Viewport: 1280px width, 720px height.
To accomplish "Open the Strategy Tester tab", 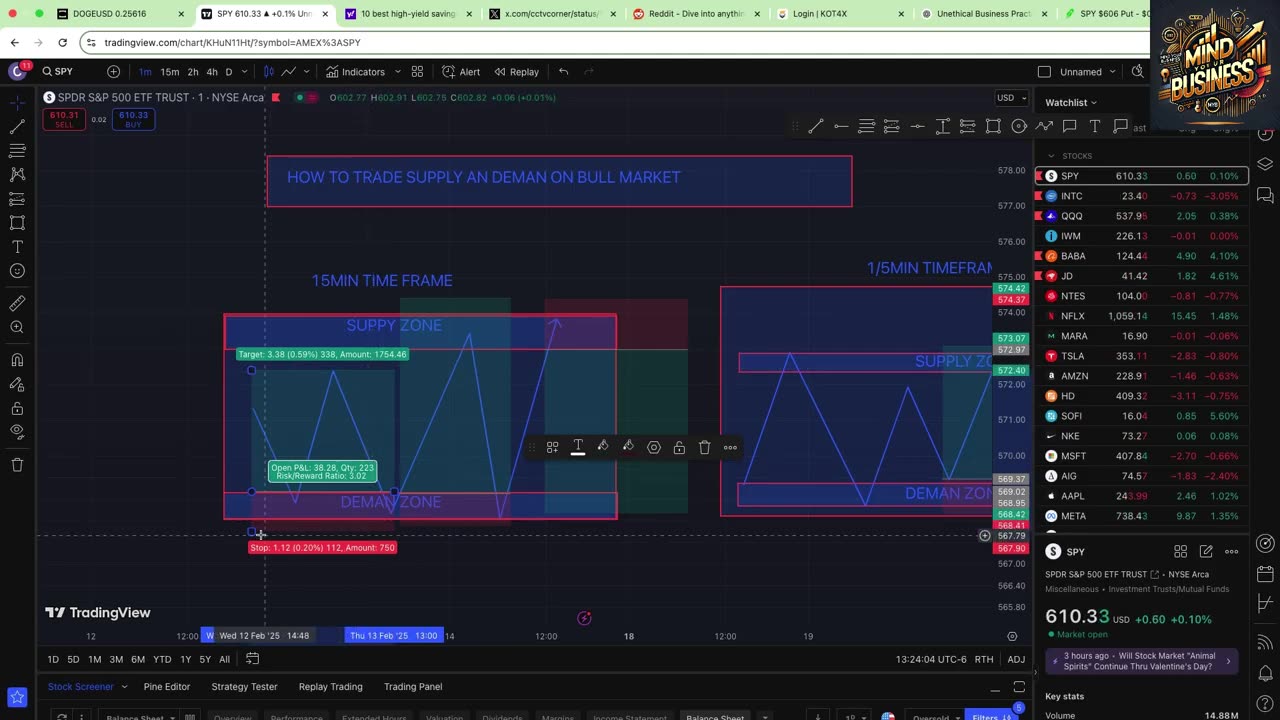I will [x=244, y=687].
